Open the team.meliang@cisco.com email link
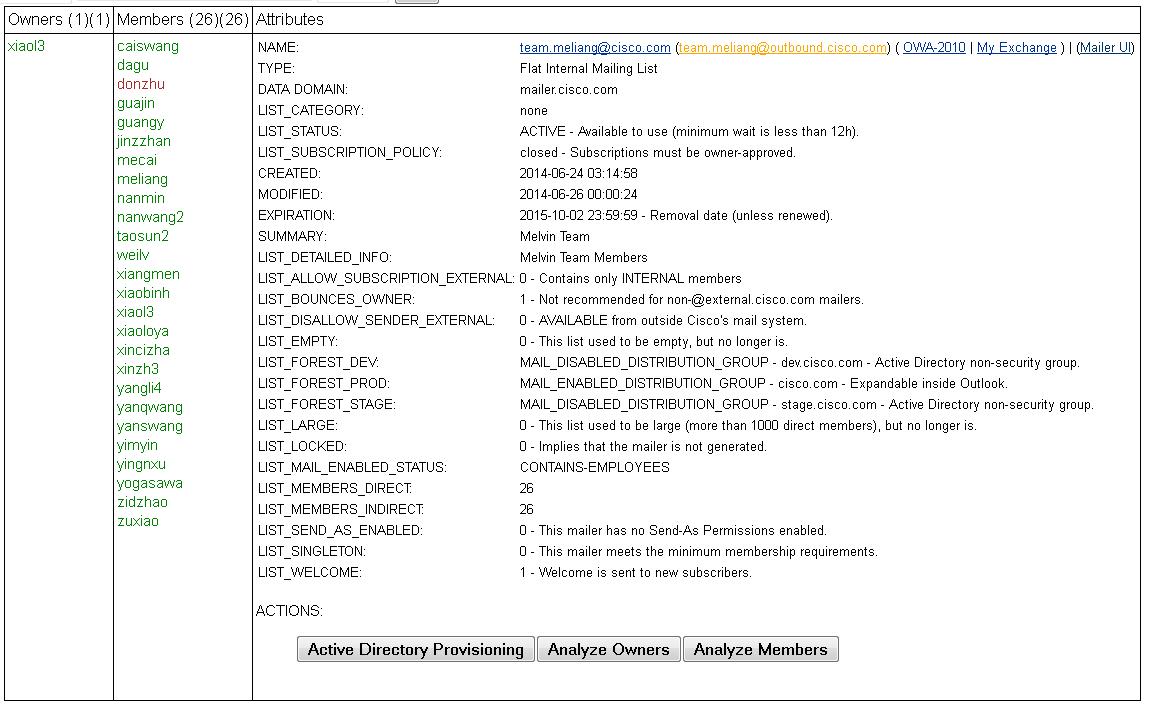The height and width of the screenshot is (704, 1161). [x=595, y=47]
